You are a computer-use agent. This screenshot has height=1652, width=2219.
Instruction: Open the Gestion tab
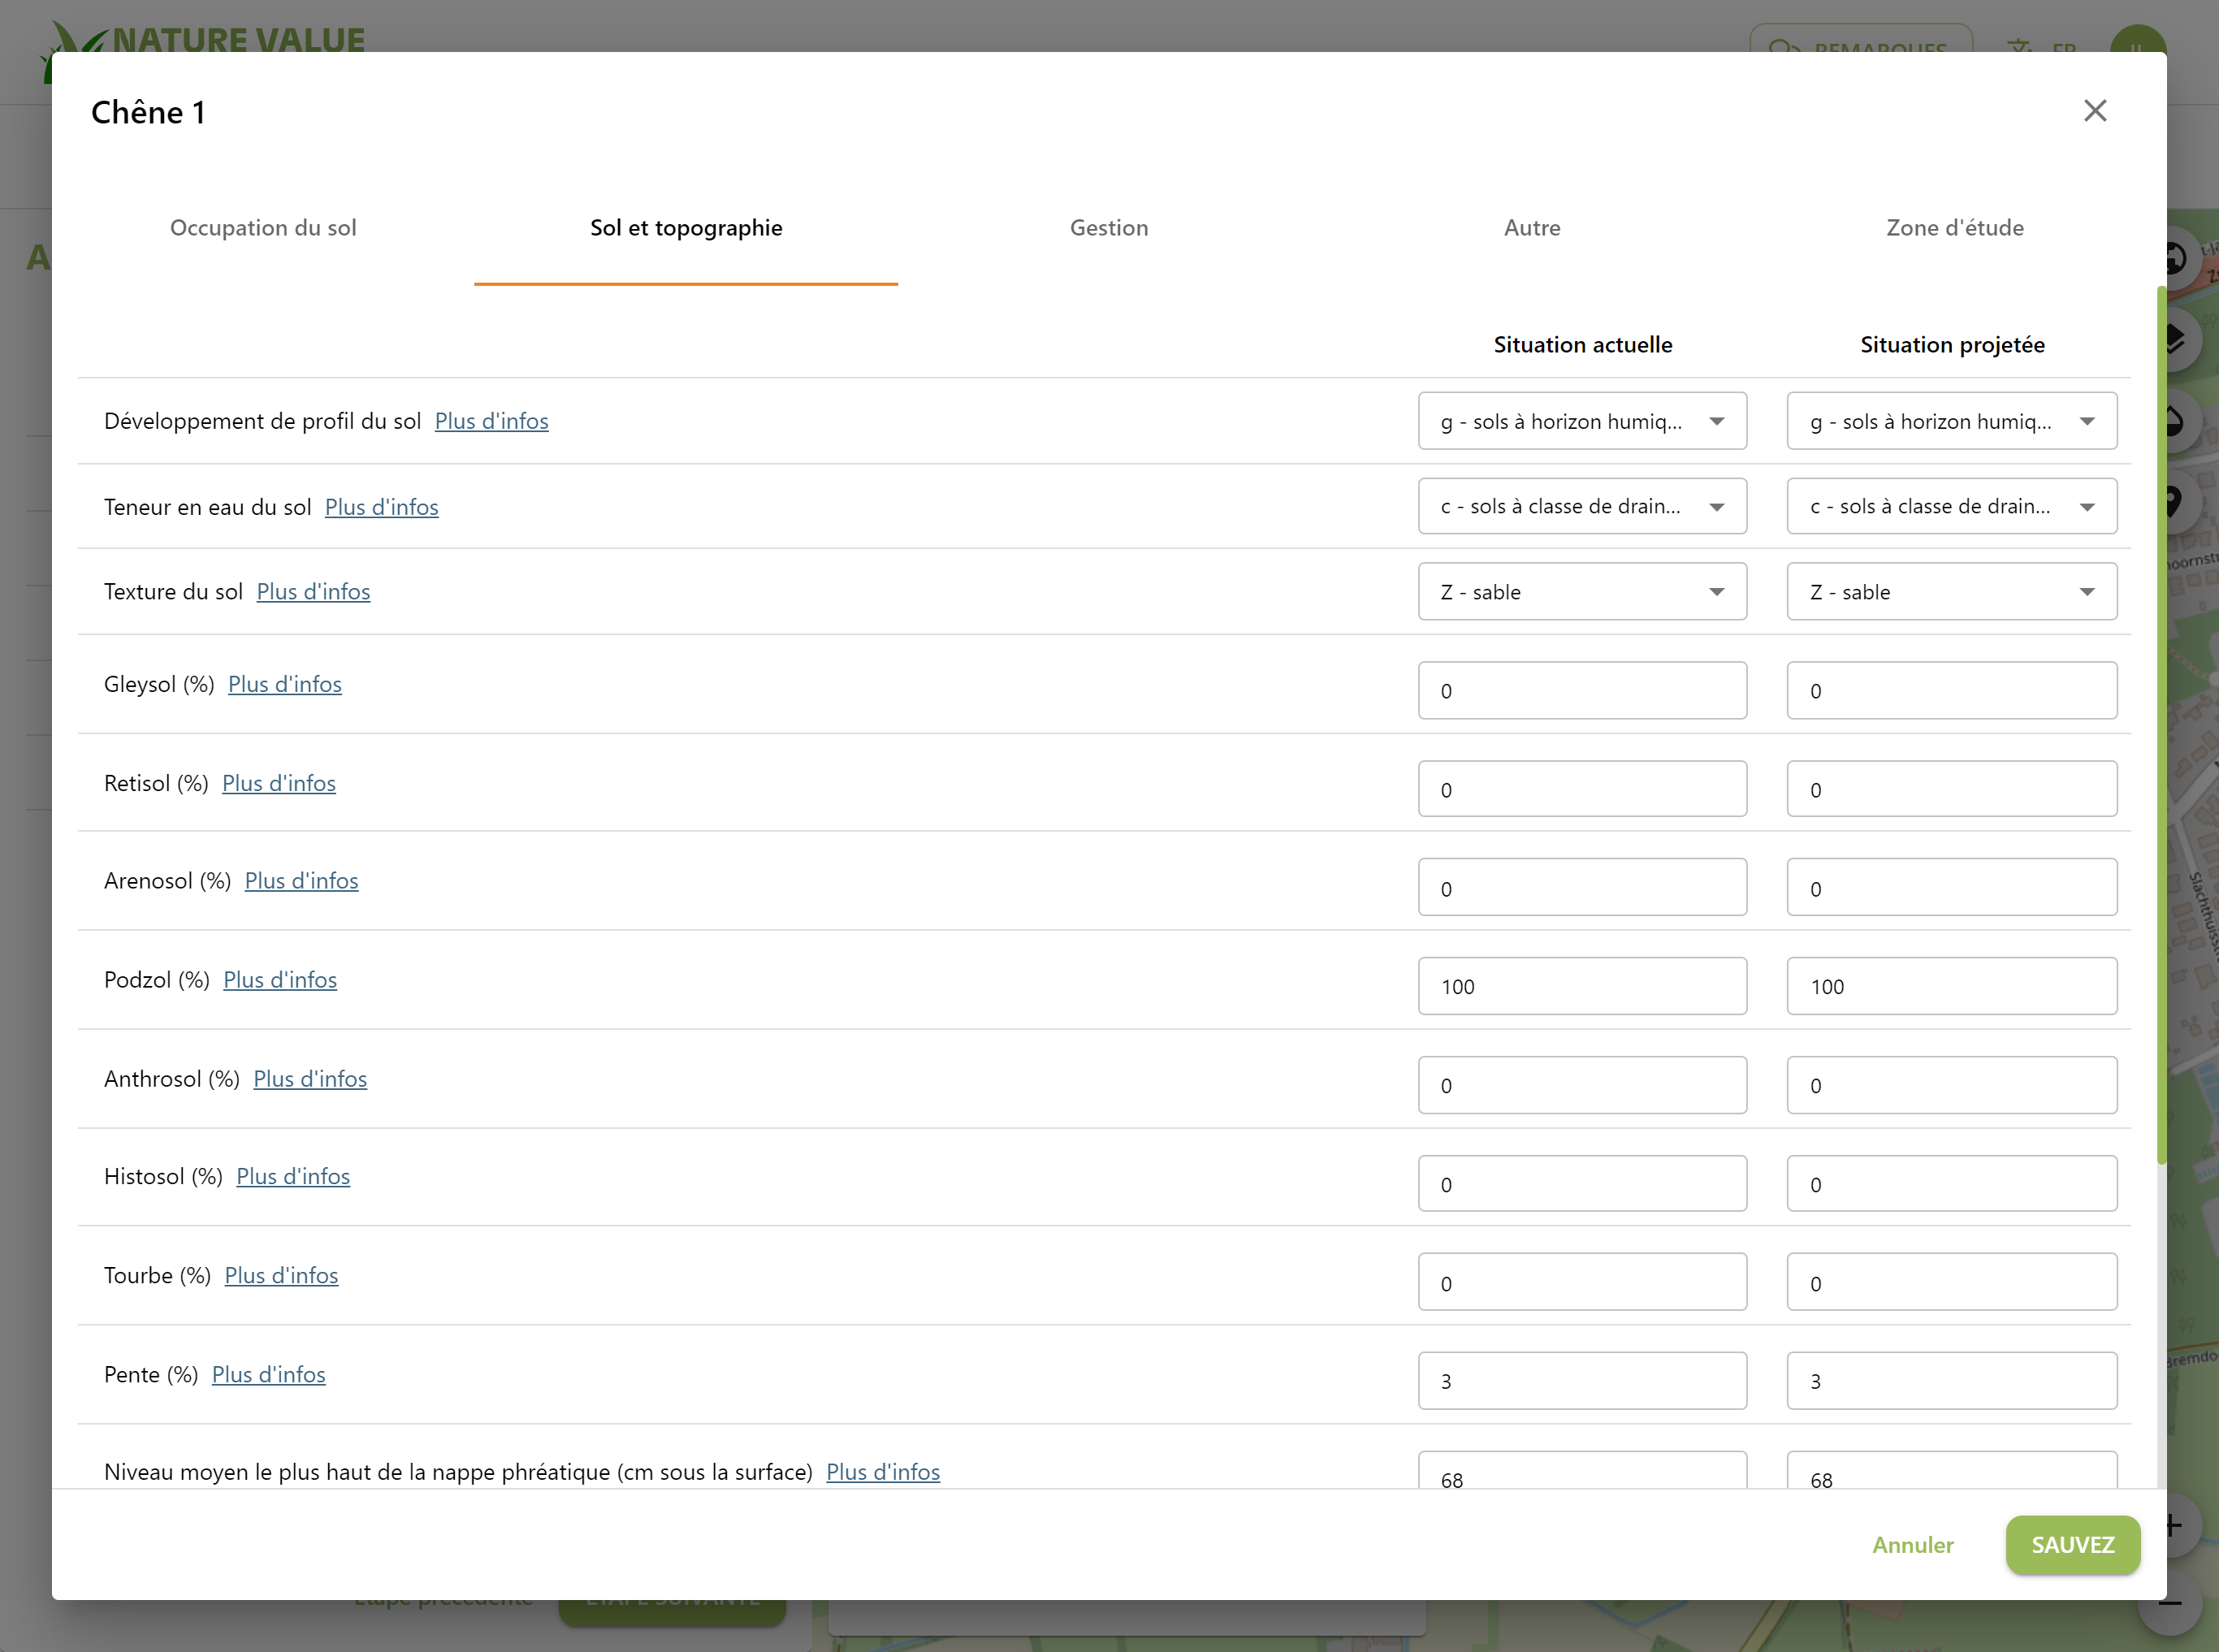click(x=1109, y=228)
